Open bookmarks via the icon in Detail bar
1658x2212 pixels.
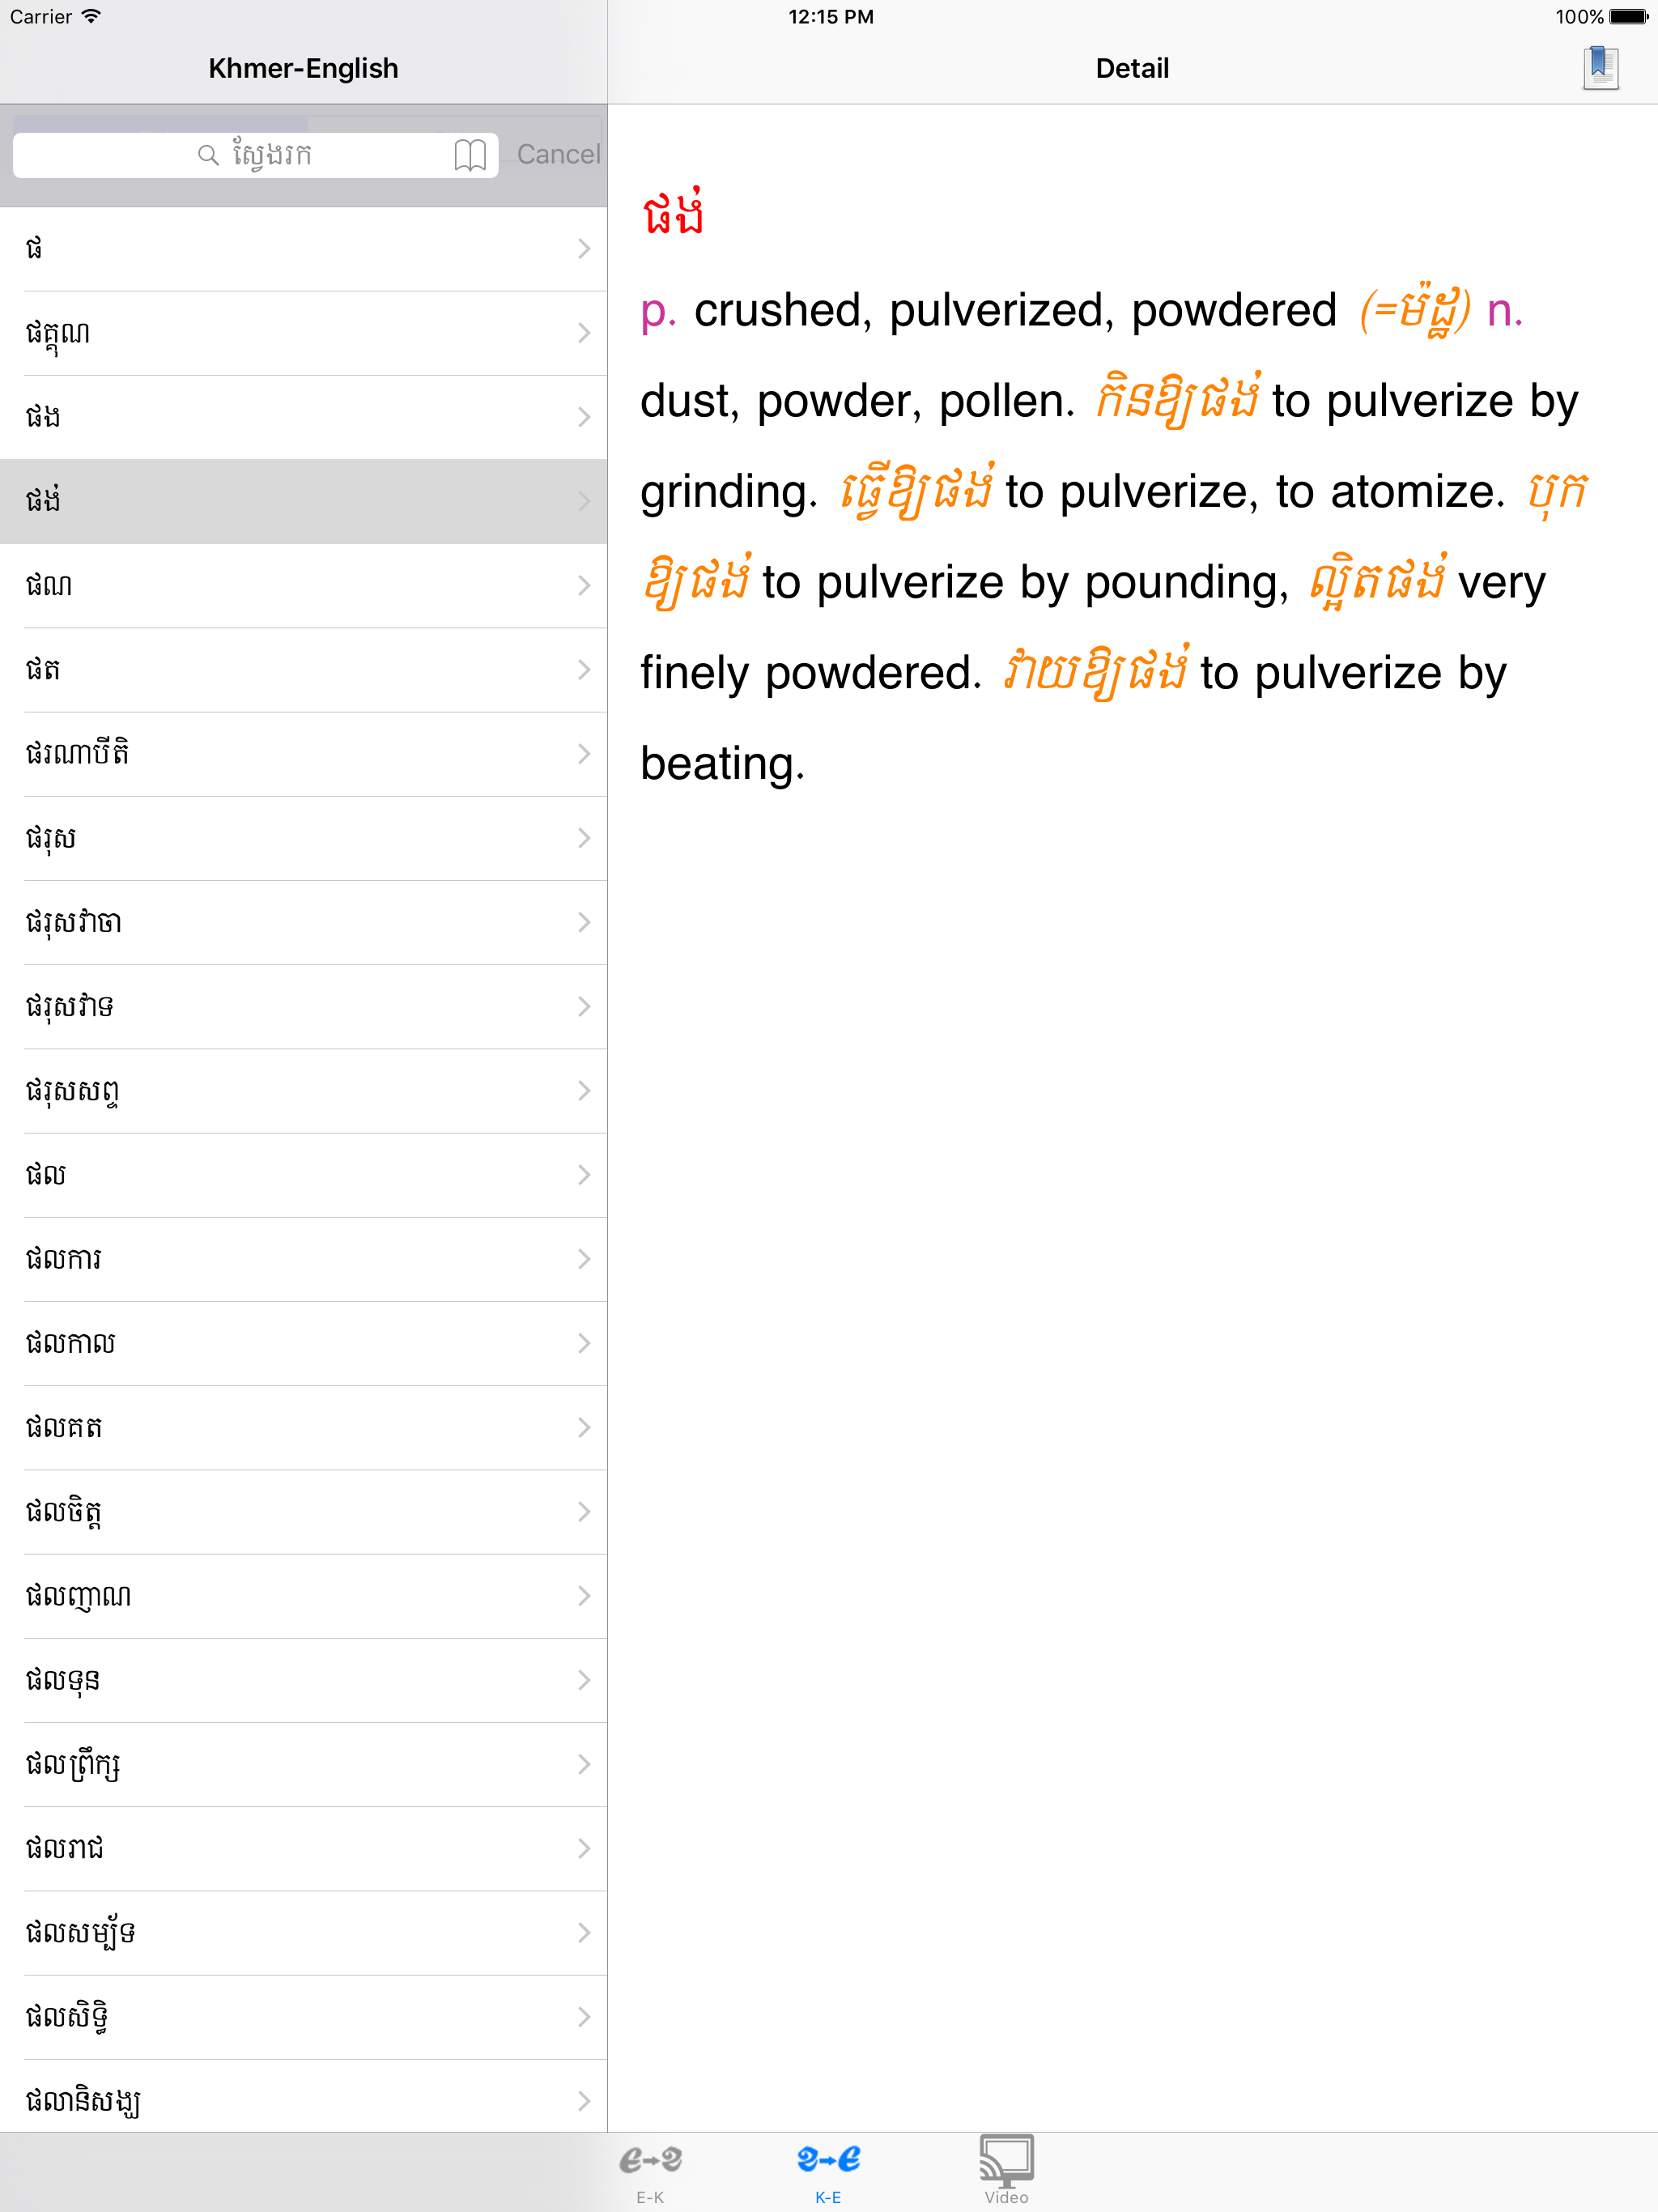[x=1600, y=67]
